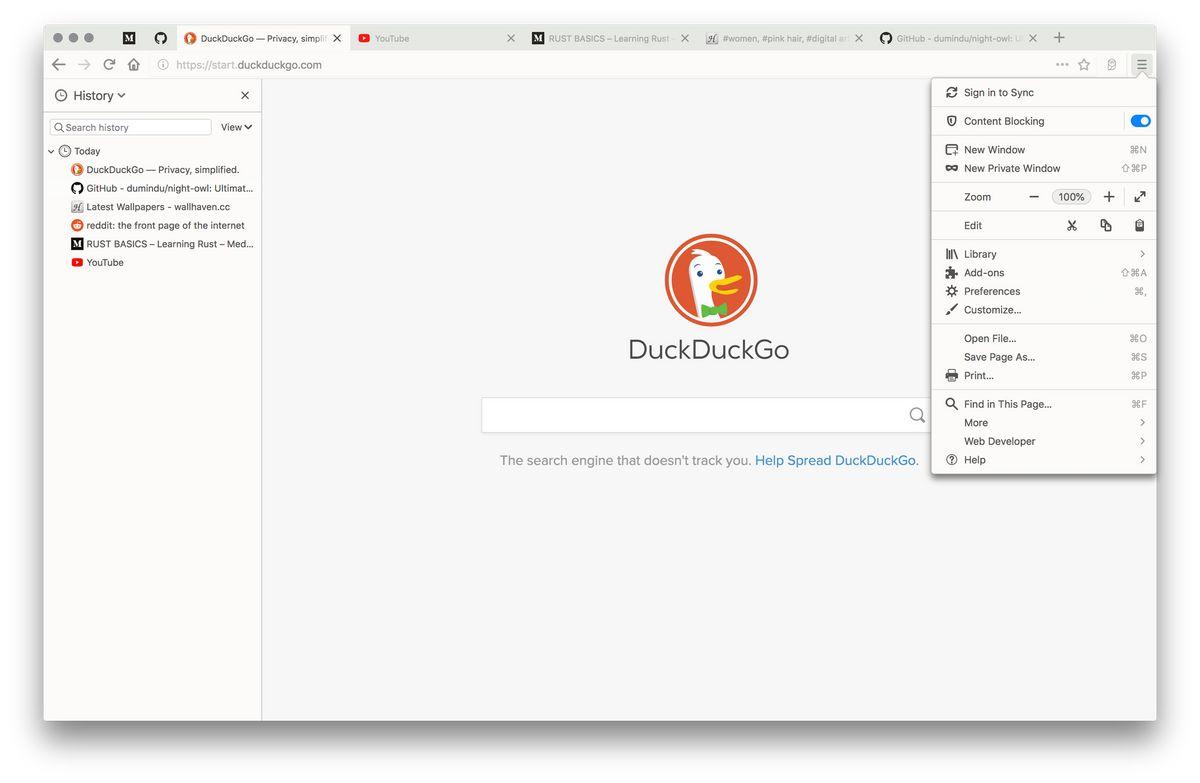Expand the Web Developer submenu
The height and width of the screenshot is (783, 1200).
coord(1043,441)
